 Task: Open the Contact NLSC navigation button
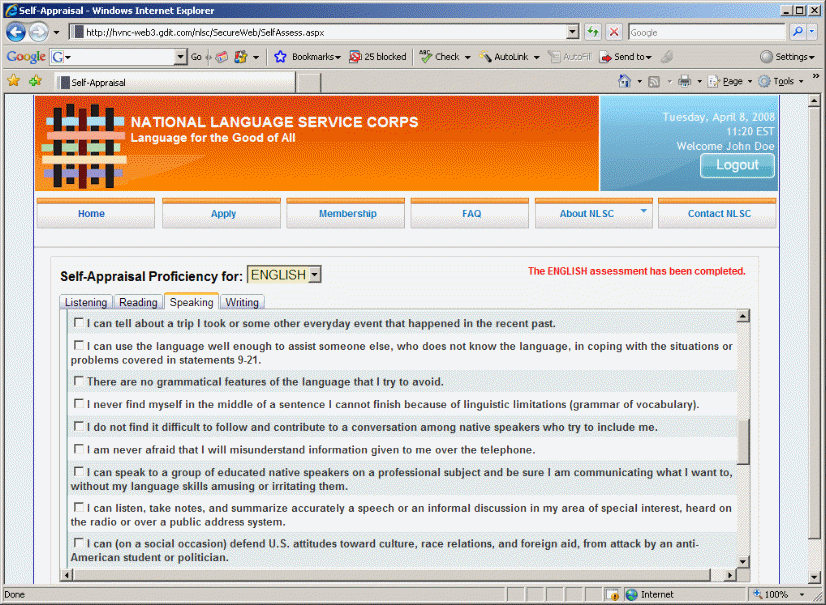pyautogui.click(x=717, y=213)
